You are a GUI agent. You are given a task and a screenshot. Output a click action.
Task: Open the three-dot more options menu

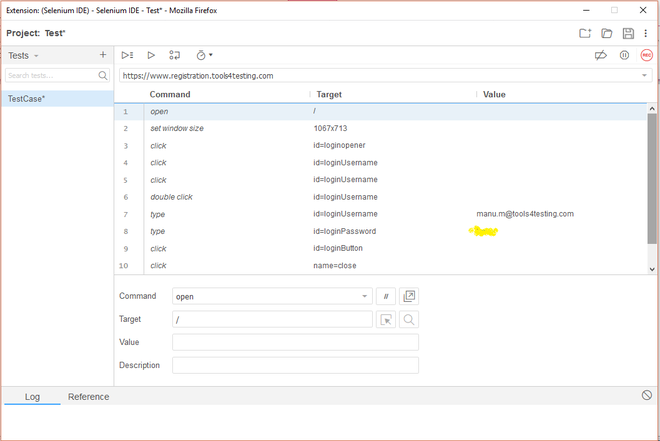(x=646, y=33)
